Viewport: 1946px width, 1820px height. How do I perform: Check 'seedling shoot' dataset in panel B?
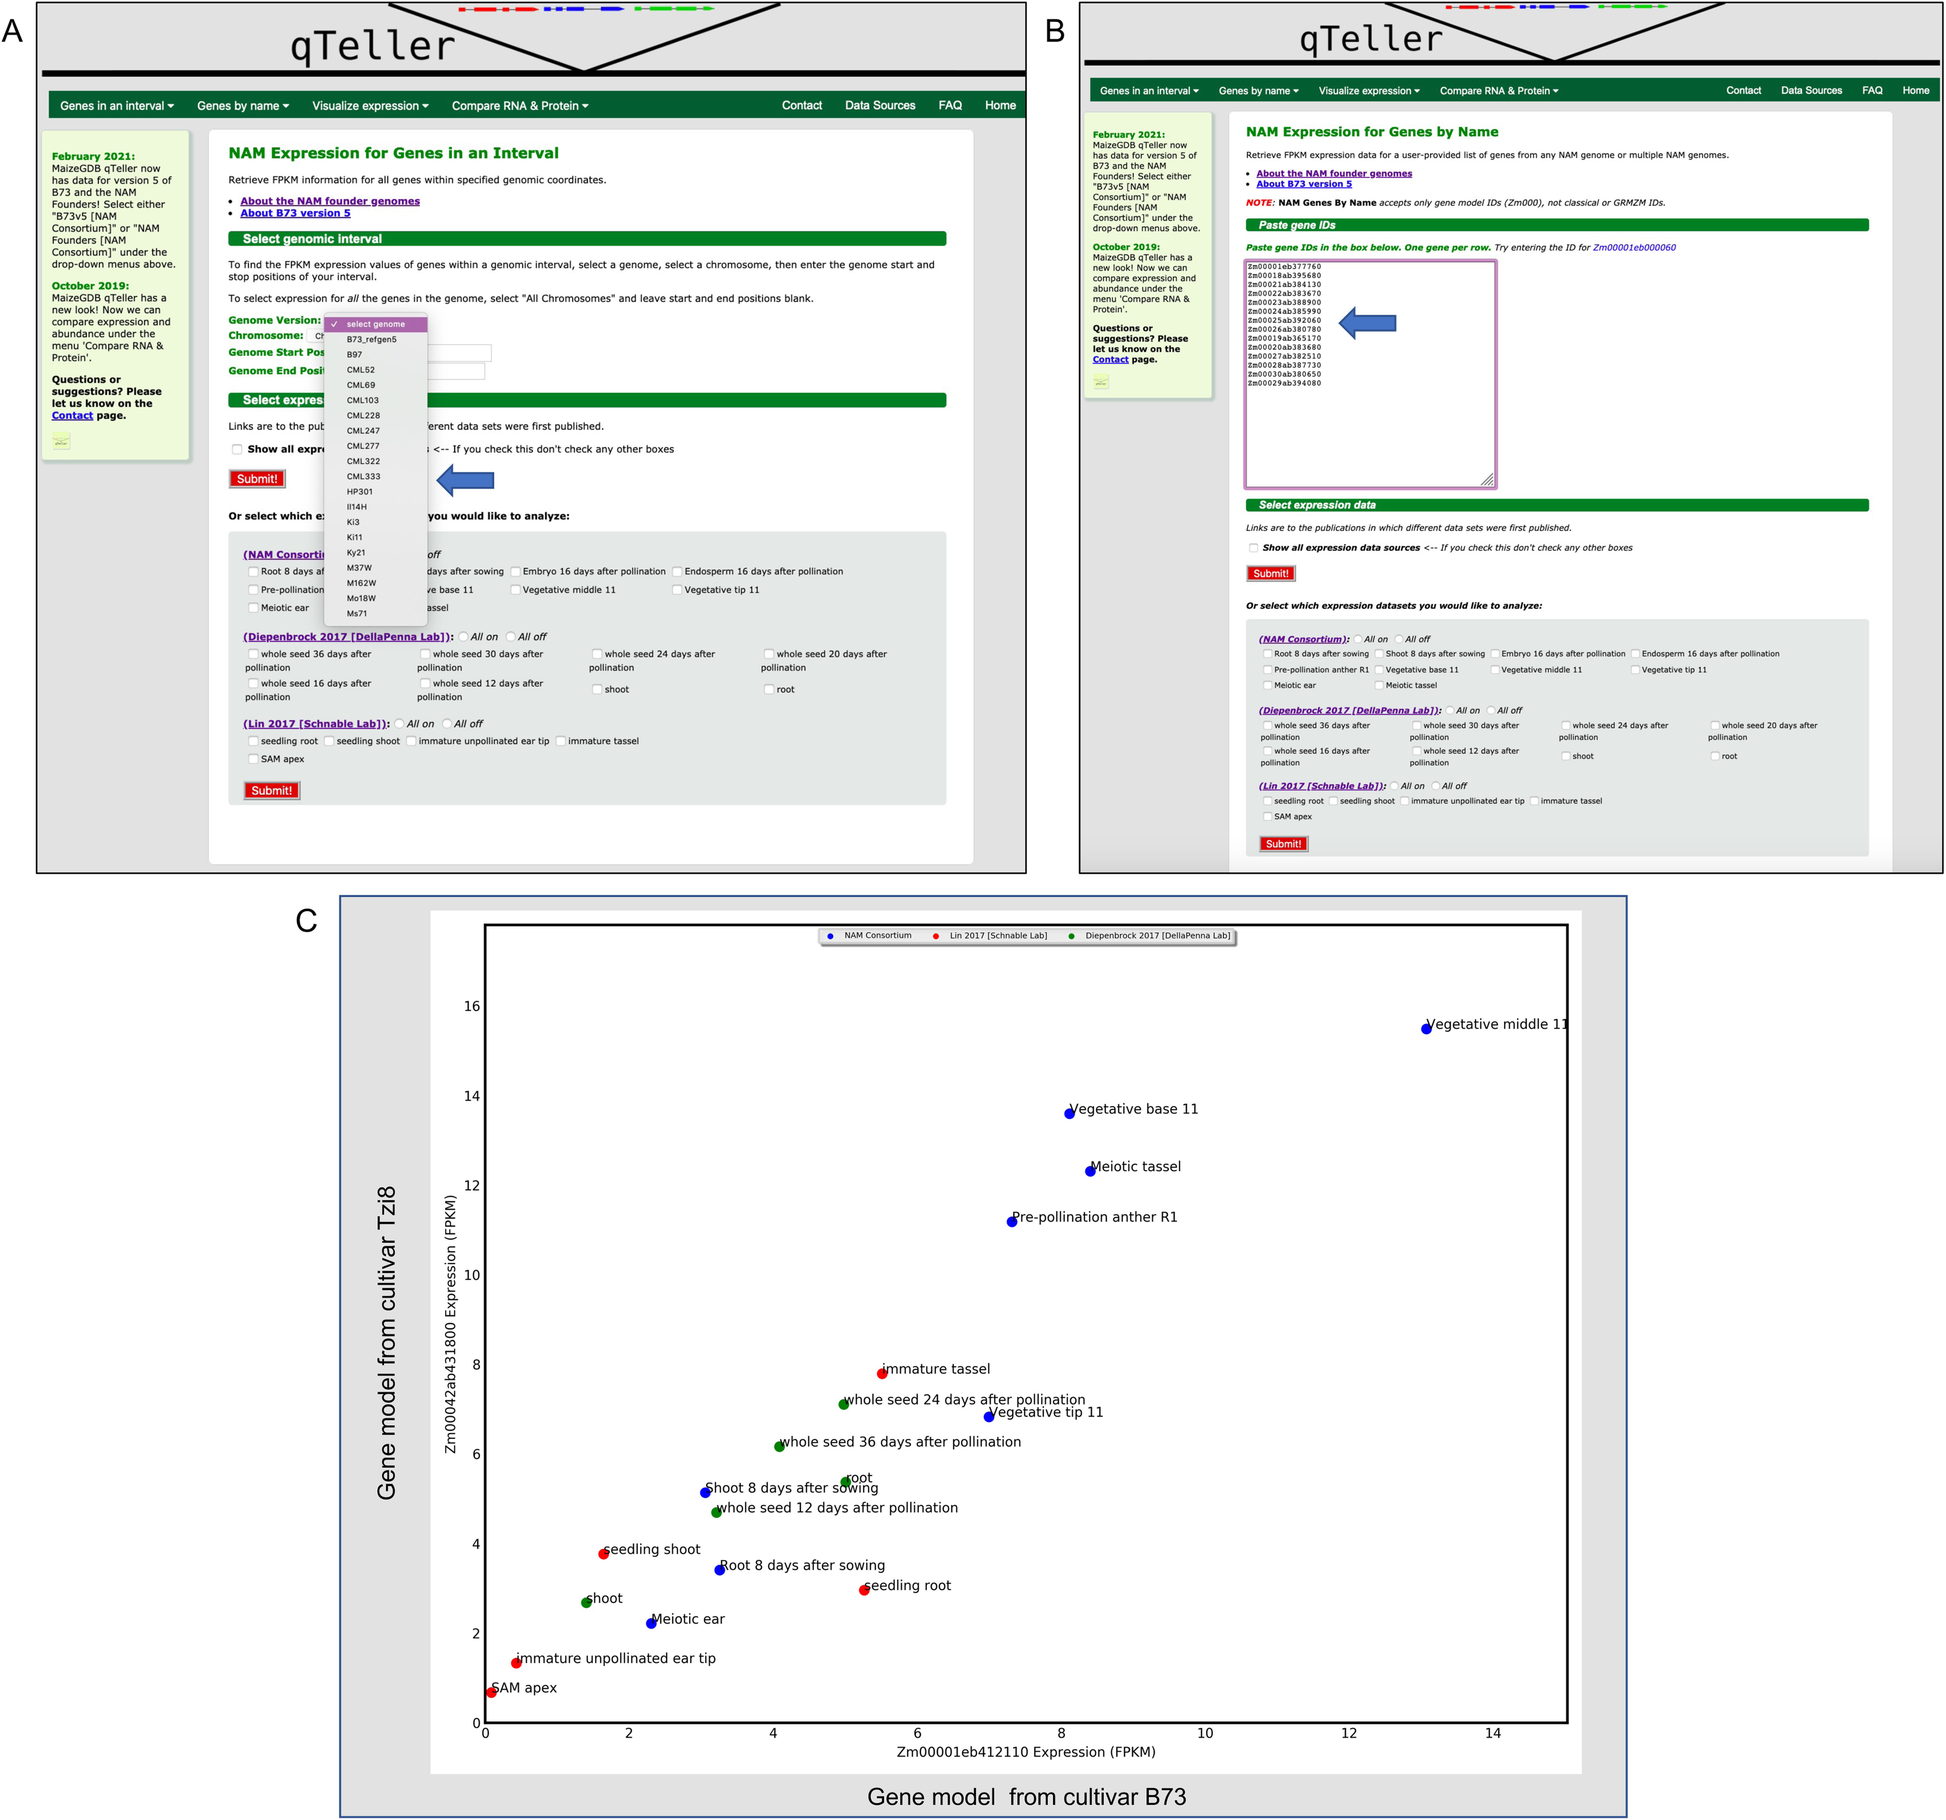coord(1334,801)
